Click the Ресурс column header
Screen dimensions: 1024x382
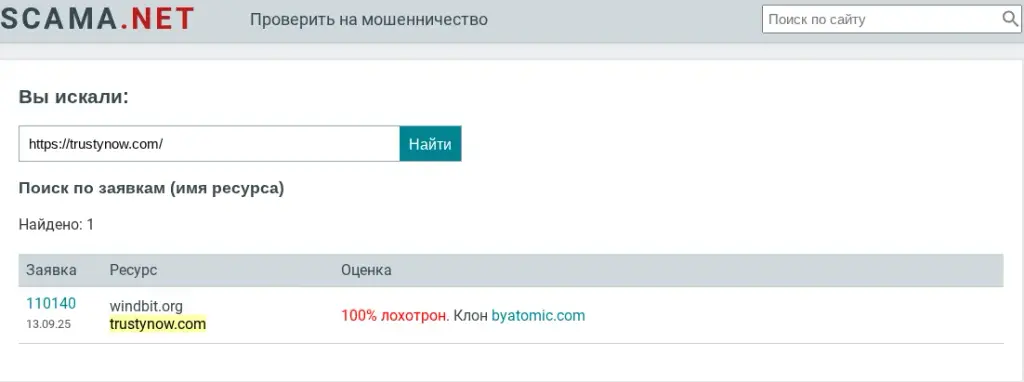point(133,270)
